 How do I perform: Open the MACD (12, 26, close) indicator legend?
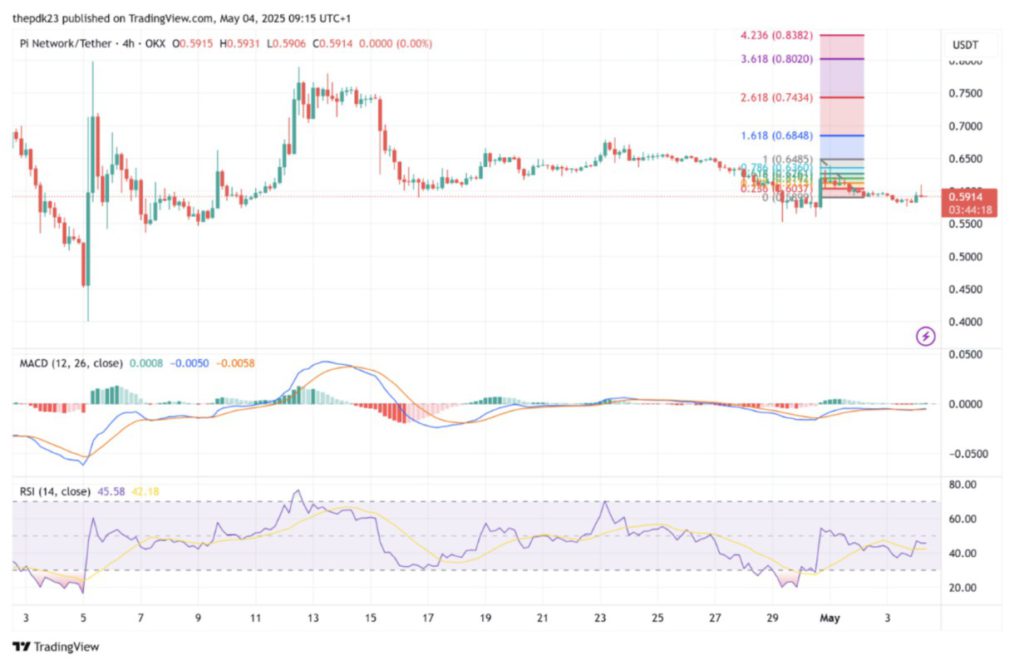[x=72, y=363]
